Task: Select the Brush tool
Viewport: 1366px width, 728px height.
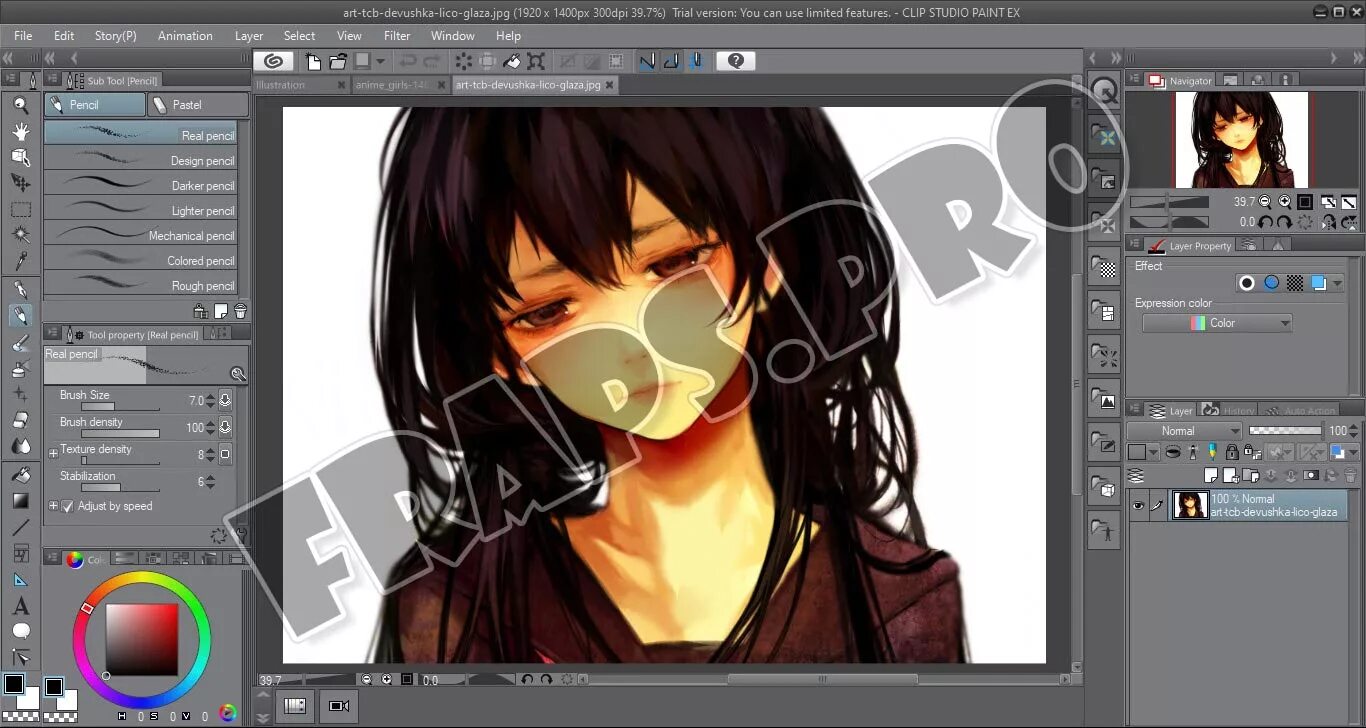Action: 20,343
